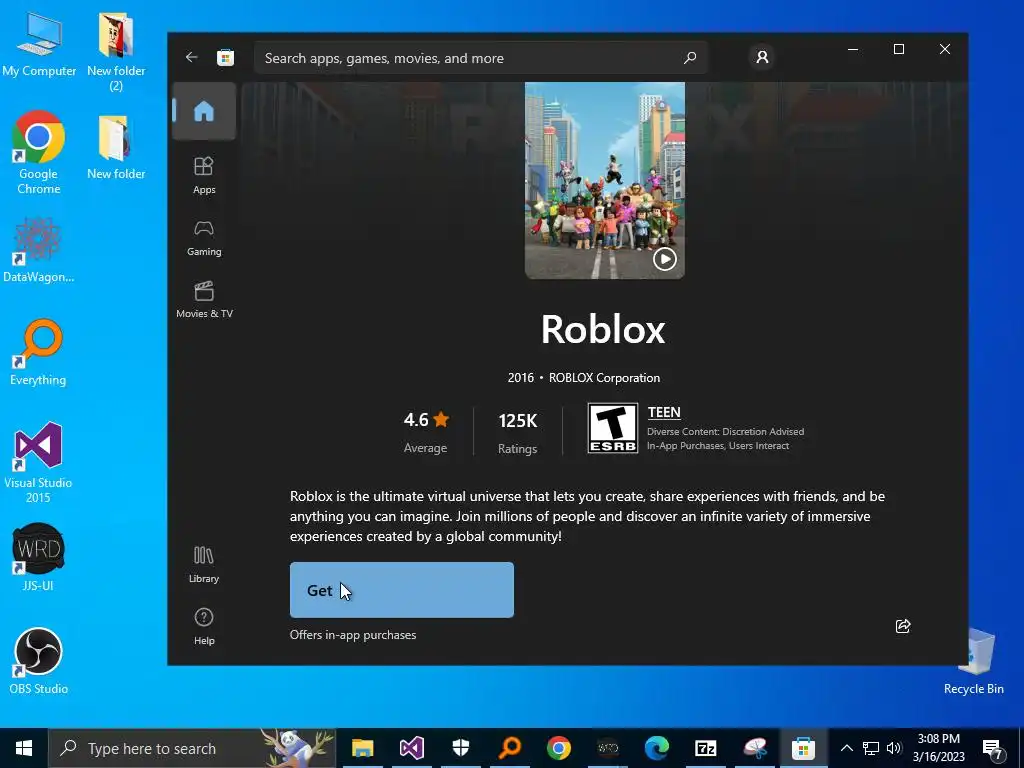
Task: Show hidden system tray icons
Action: click(846, 748)
